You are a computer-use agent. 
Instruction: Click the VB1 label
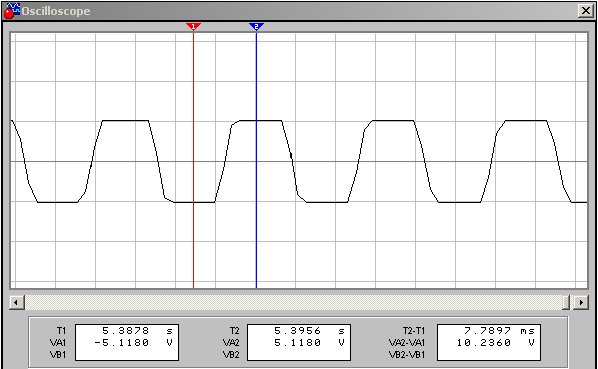click(58, 355)
